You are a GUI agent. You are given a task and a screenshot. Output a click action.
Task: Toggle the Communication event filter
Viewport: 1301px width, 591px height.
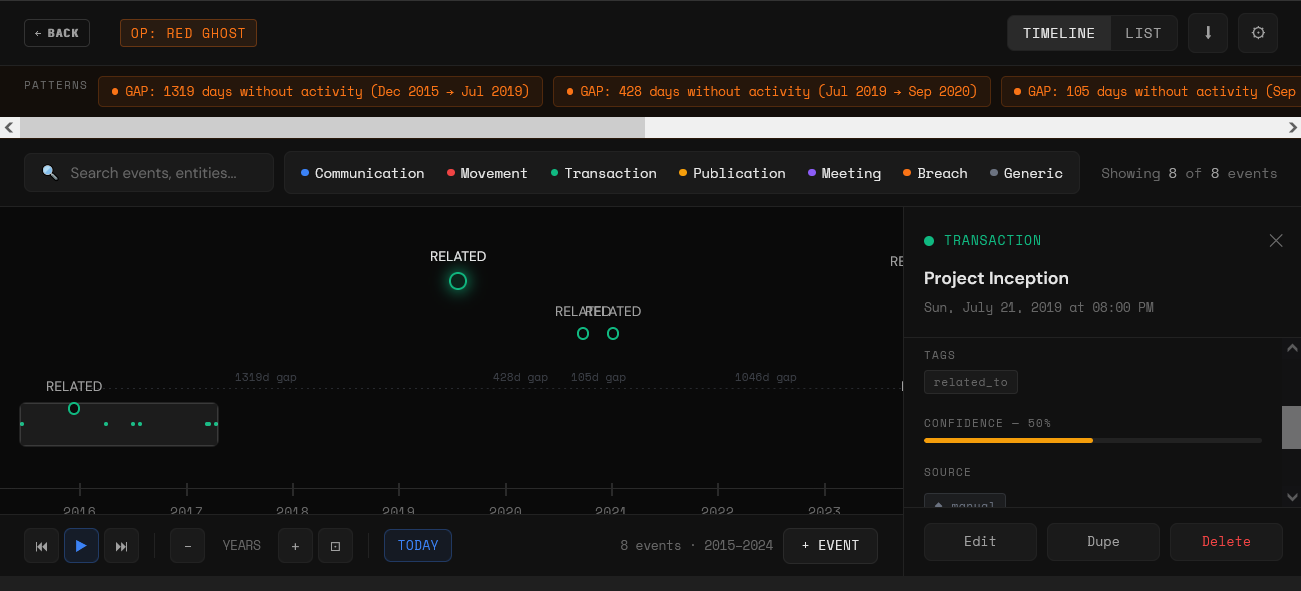tap(363, 173)
